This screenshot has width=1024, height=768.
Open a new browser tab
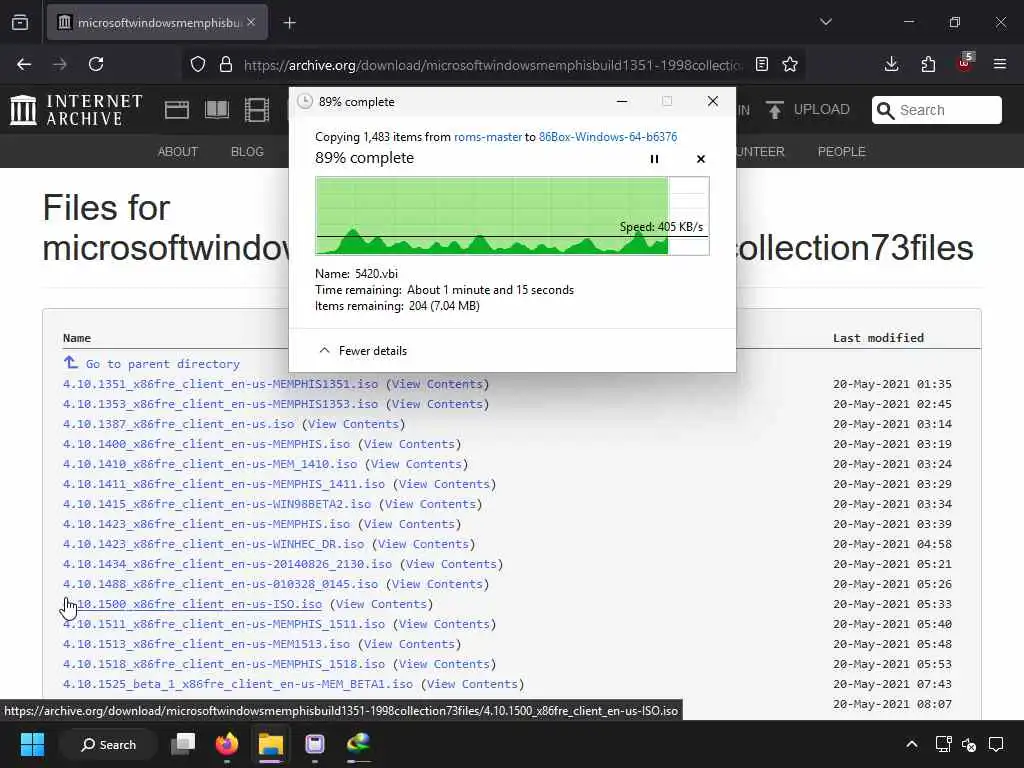(x=289, y=23)
